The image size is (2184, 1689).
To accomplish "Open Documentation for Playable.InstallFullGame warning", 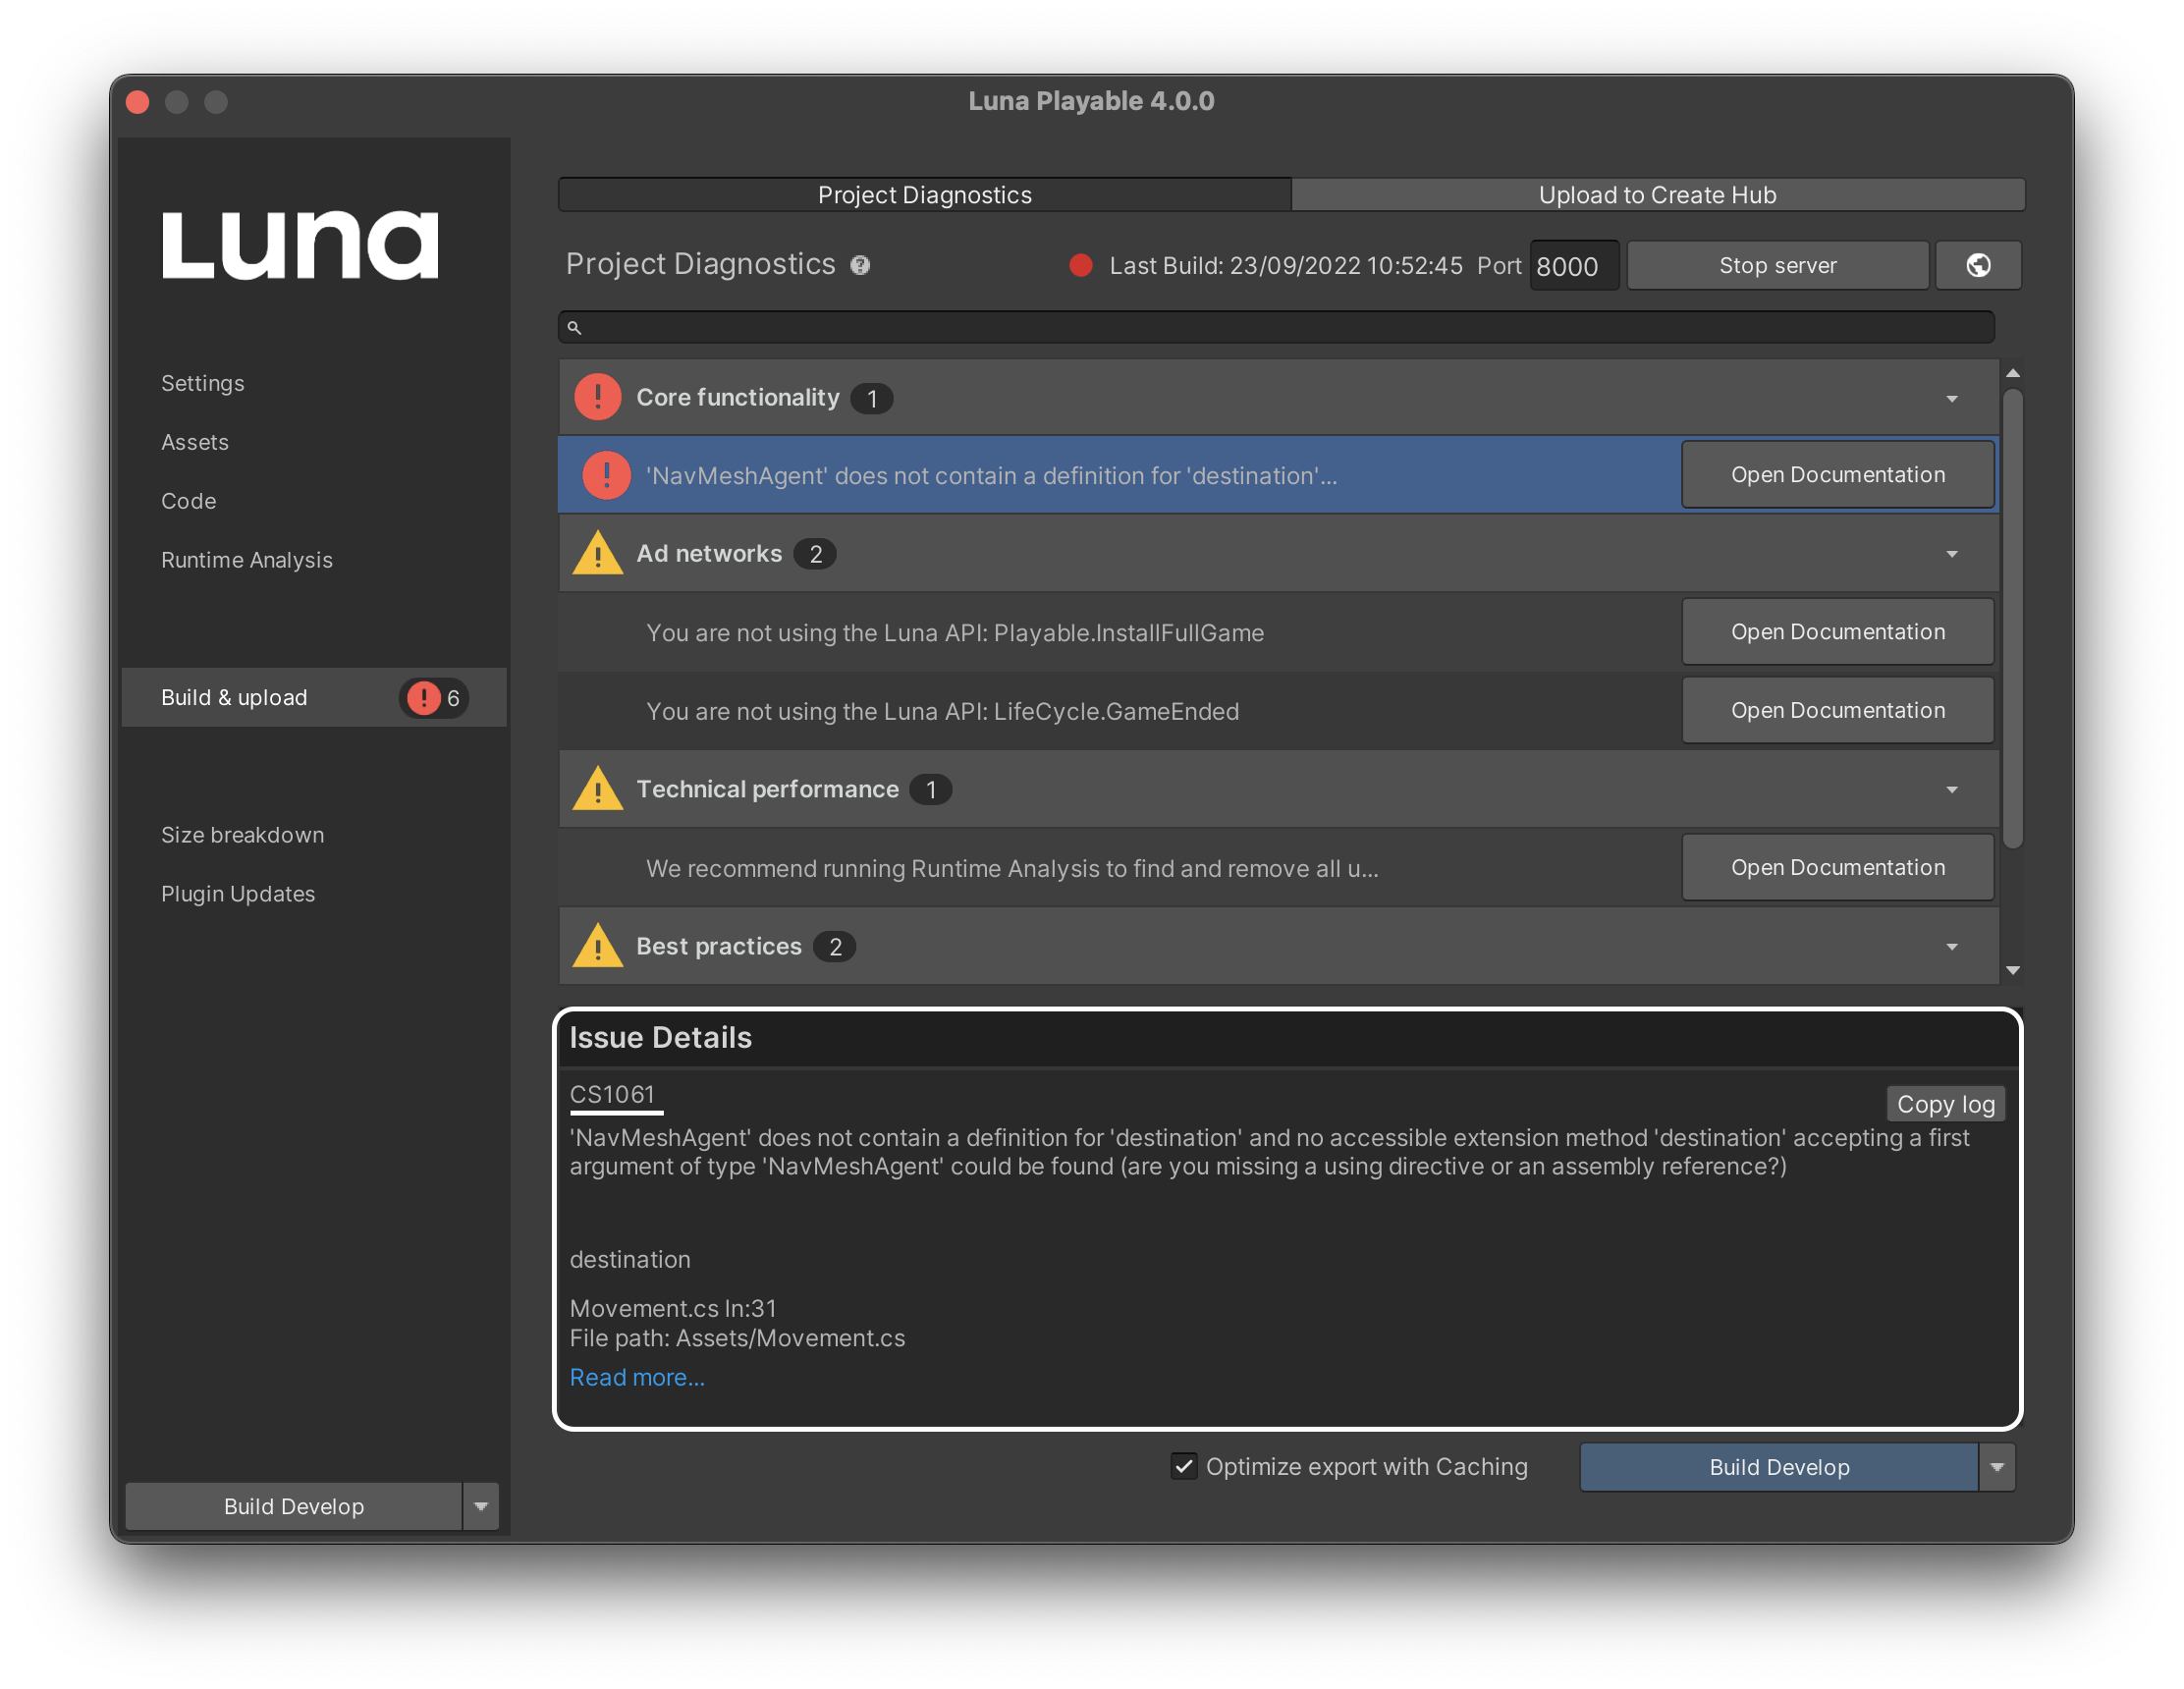I will (1838, 632).
